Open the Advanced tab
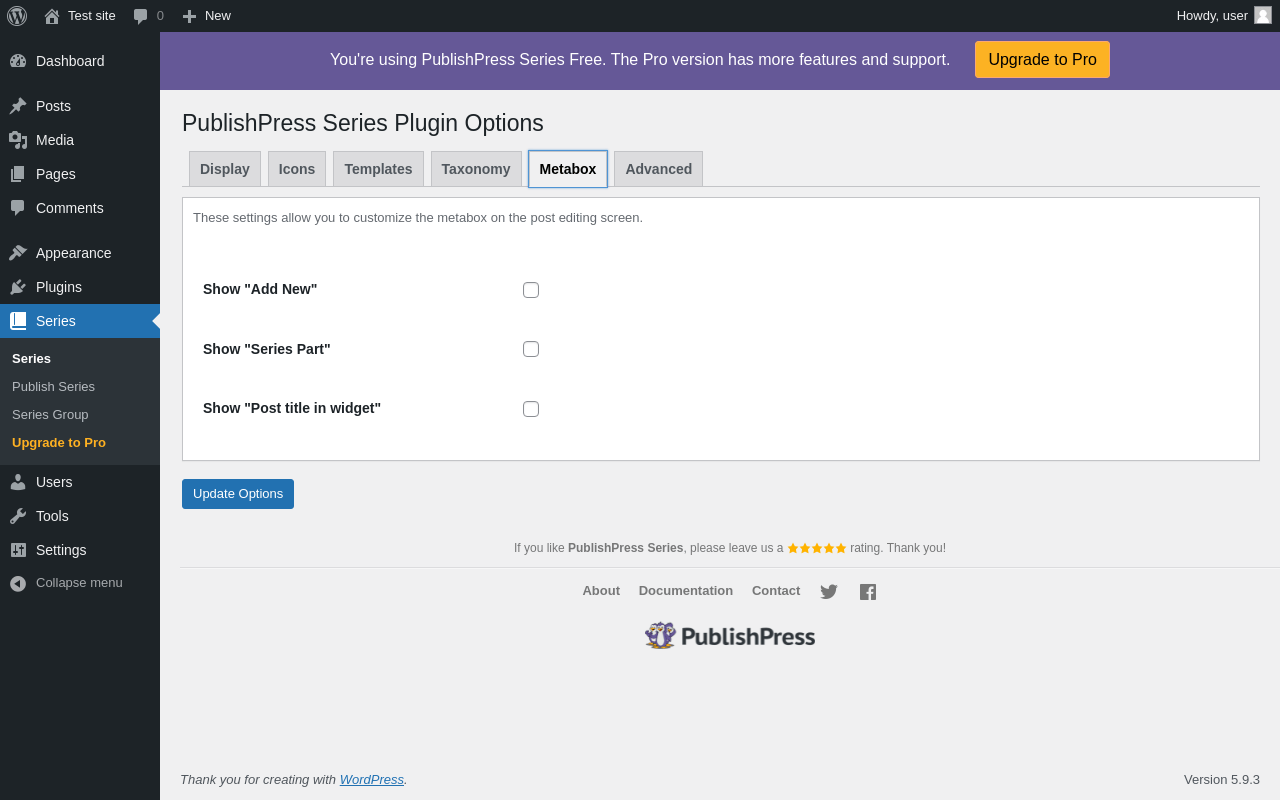The width and height of the screenshot is (1280, 800). click(x=658, y=169)
